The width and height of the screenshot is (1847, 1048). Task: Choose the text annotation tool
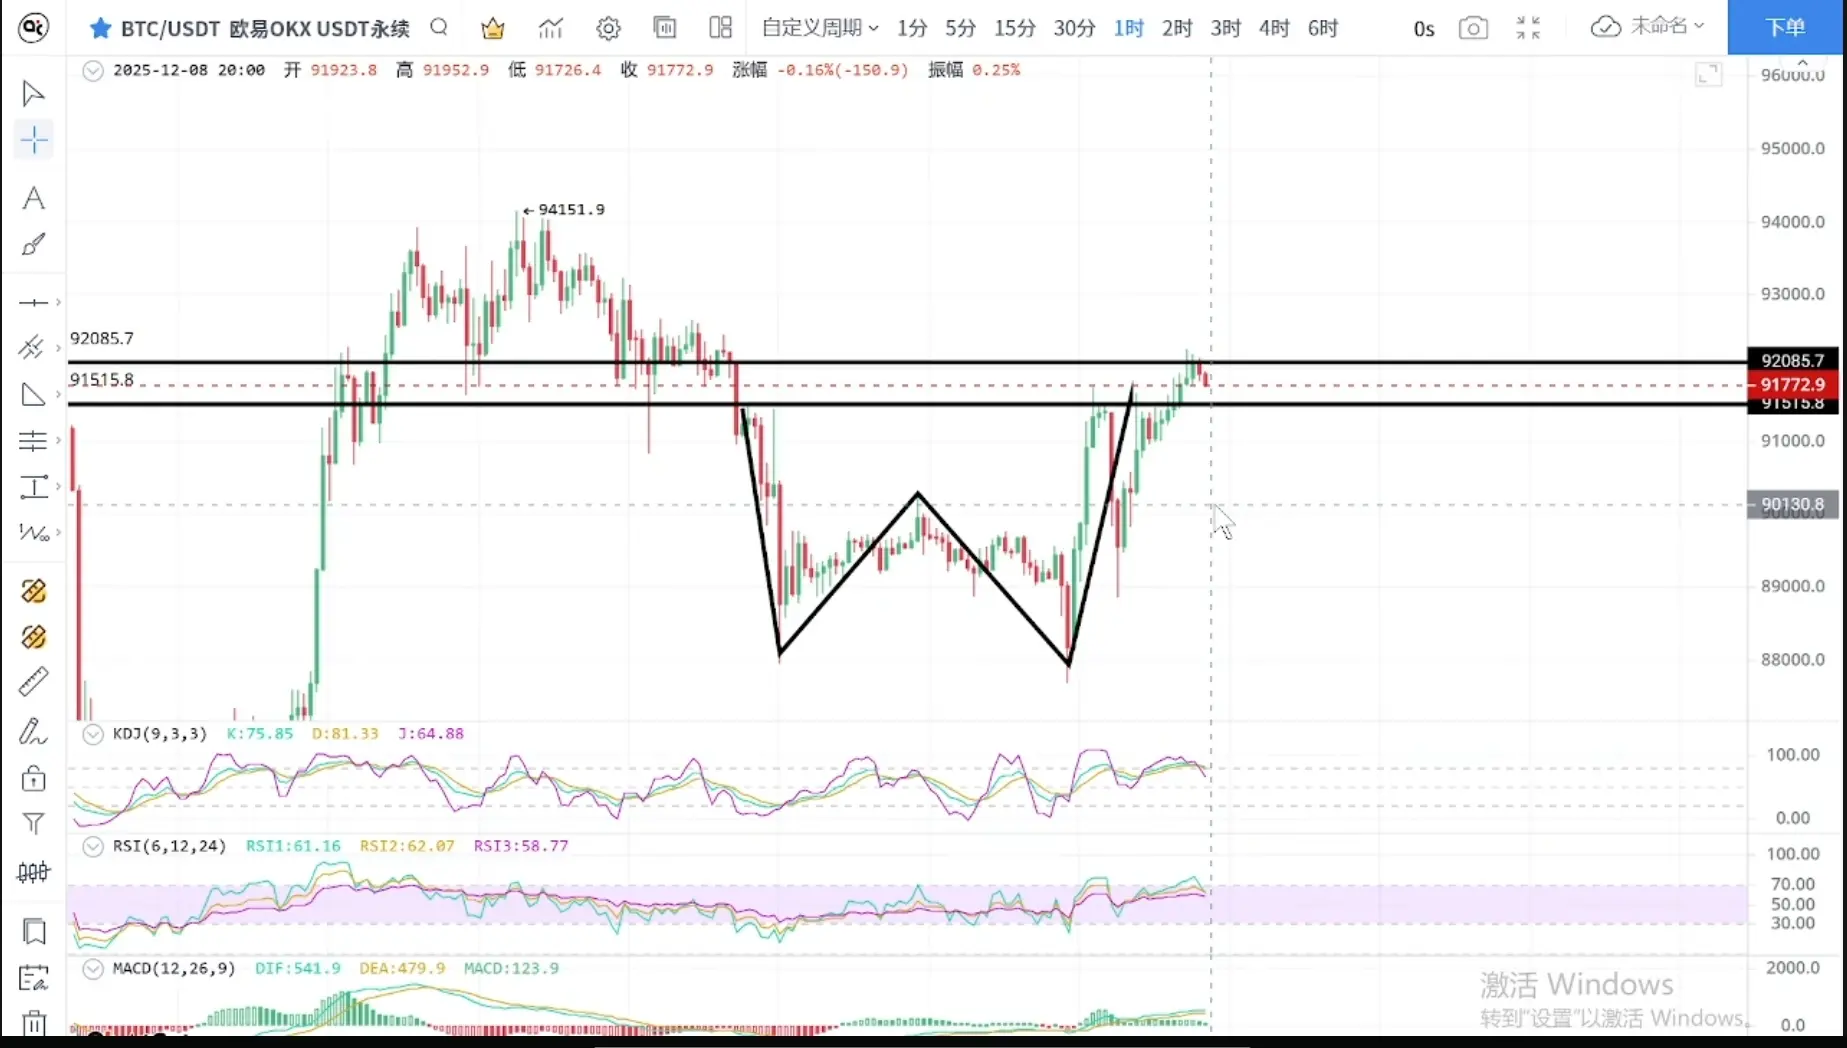tap(33, 198)
